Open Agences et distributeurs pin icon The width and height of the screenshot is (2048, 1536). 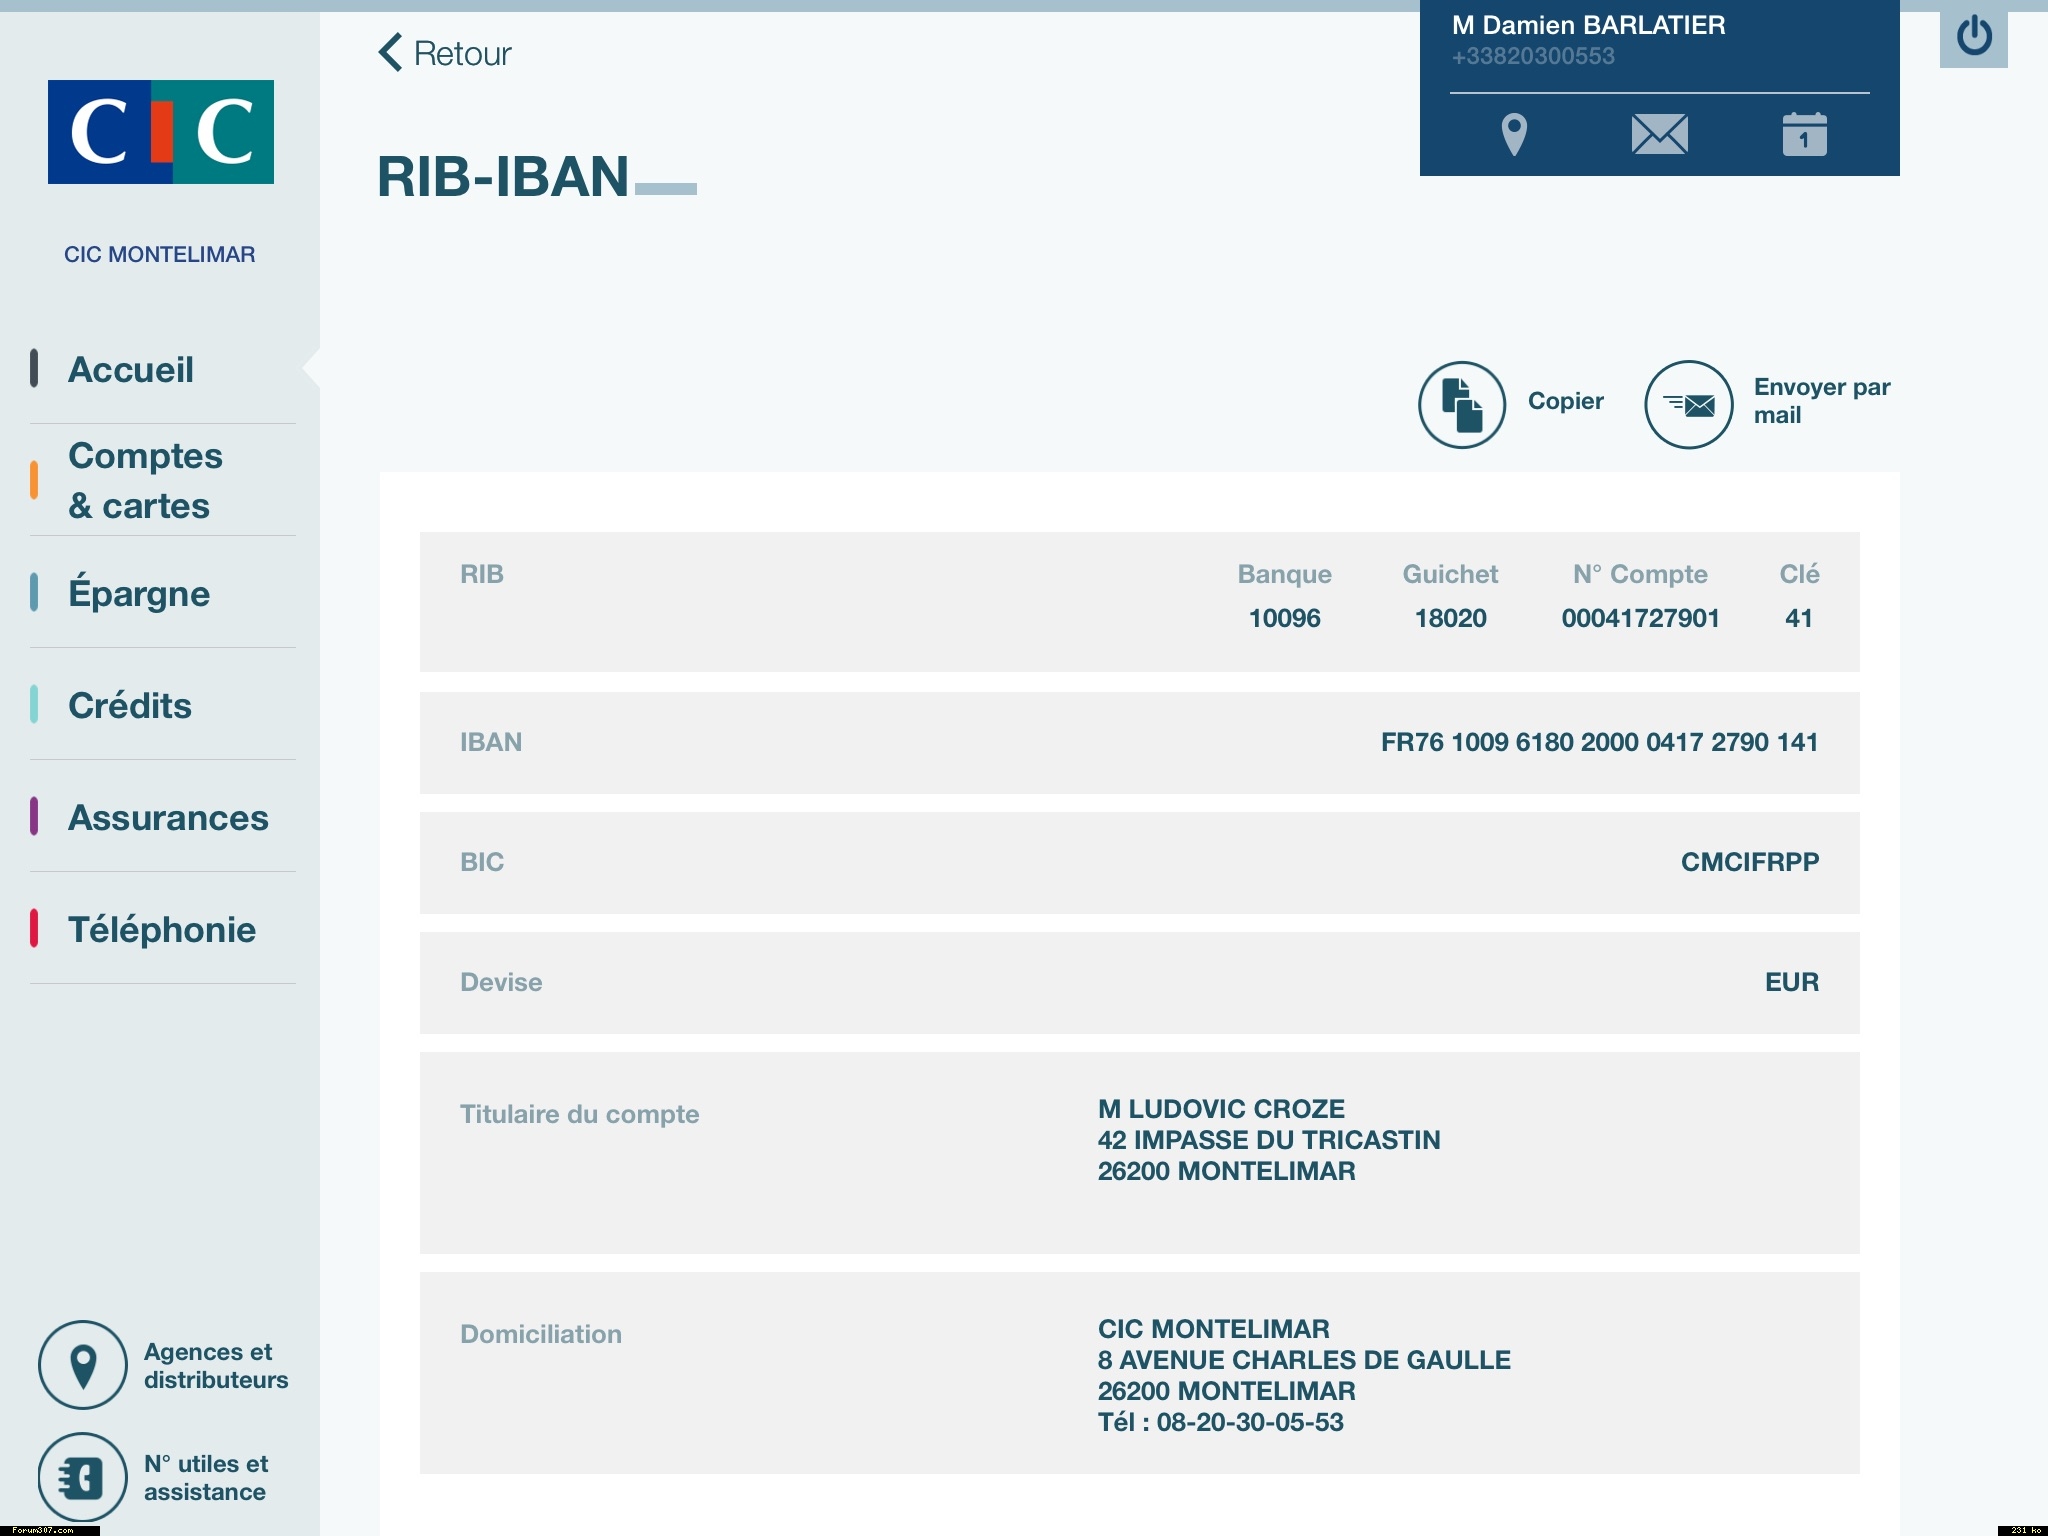(x=83, y=1365)
